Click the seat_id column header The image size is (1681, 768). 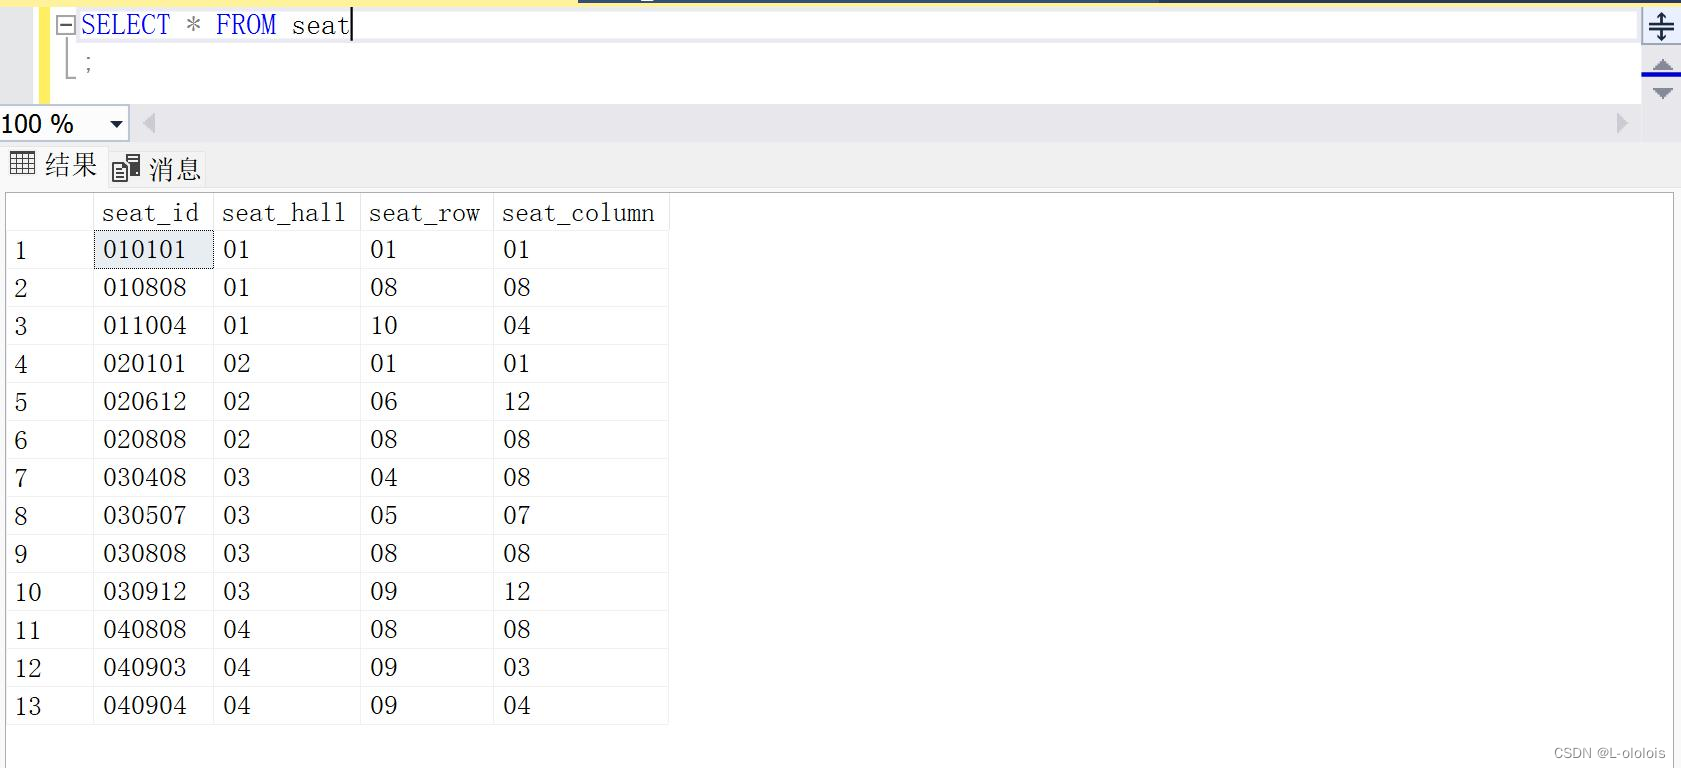(153, 213)
